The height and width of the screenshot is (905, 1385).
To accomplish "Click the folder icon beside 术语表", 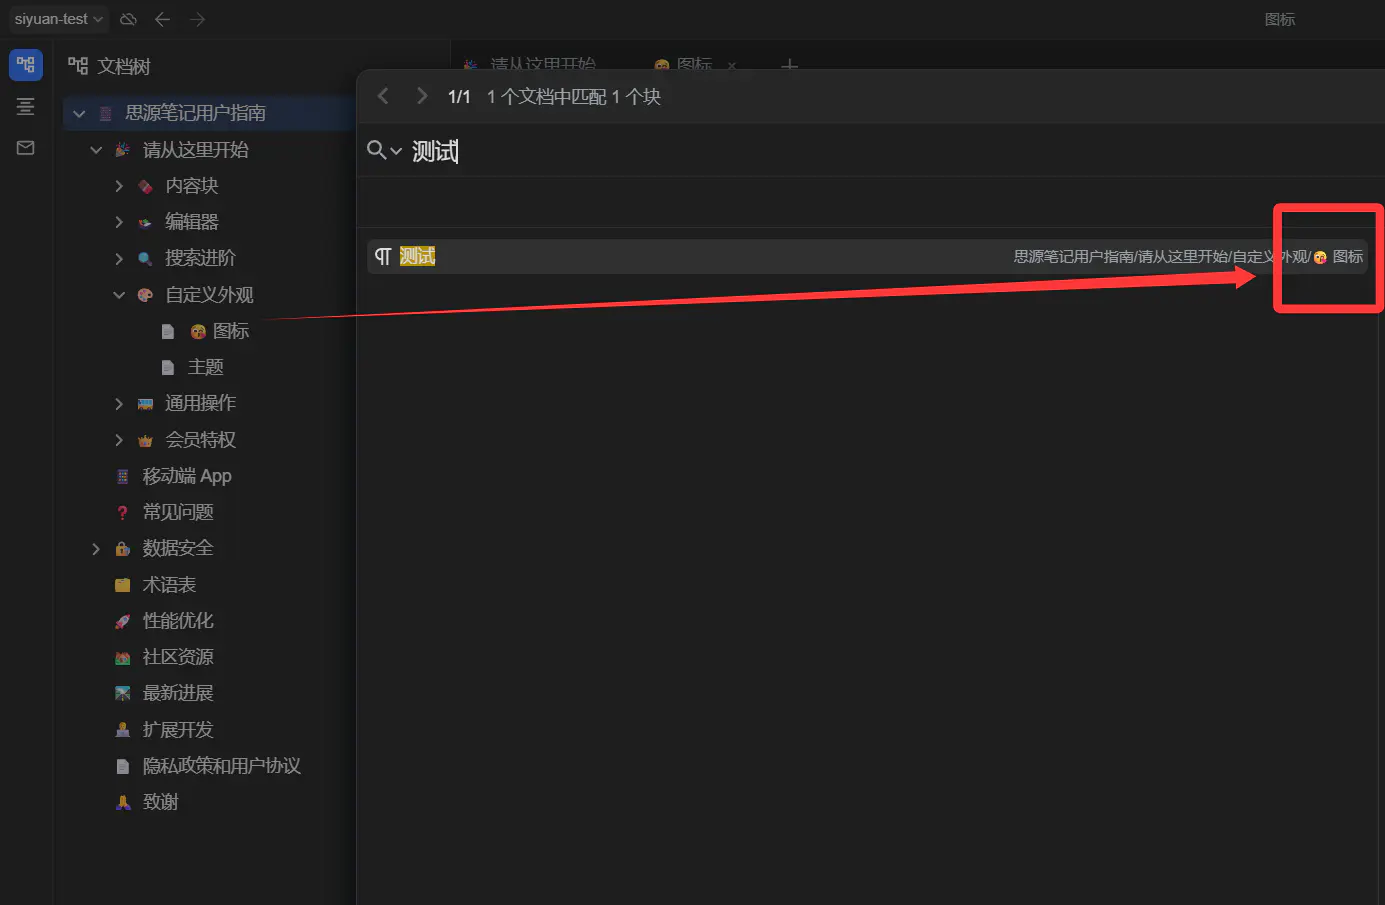I will click(x=122, y=585).
